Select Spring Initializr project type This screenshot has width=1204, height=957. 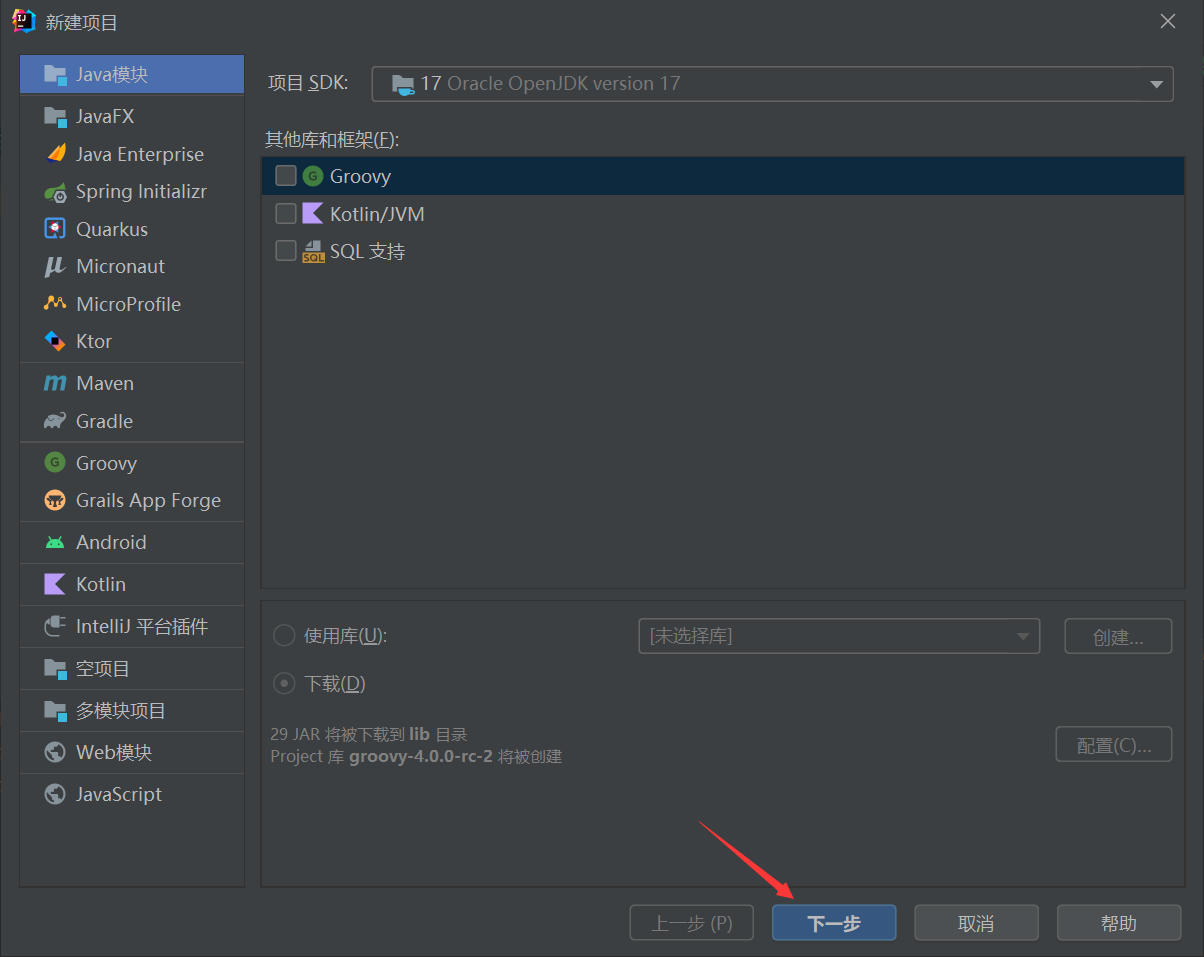[132, 192]
